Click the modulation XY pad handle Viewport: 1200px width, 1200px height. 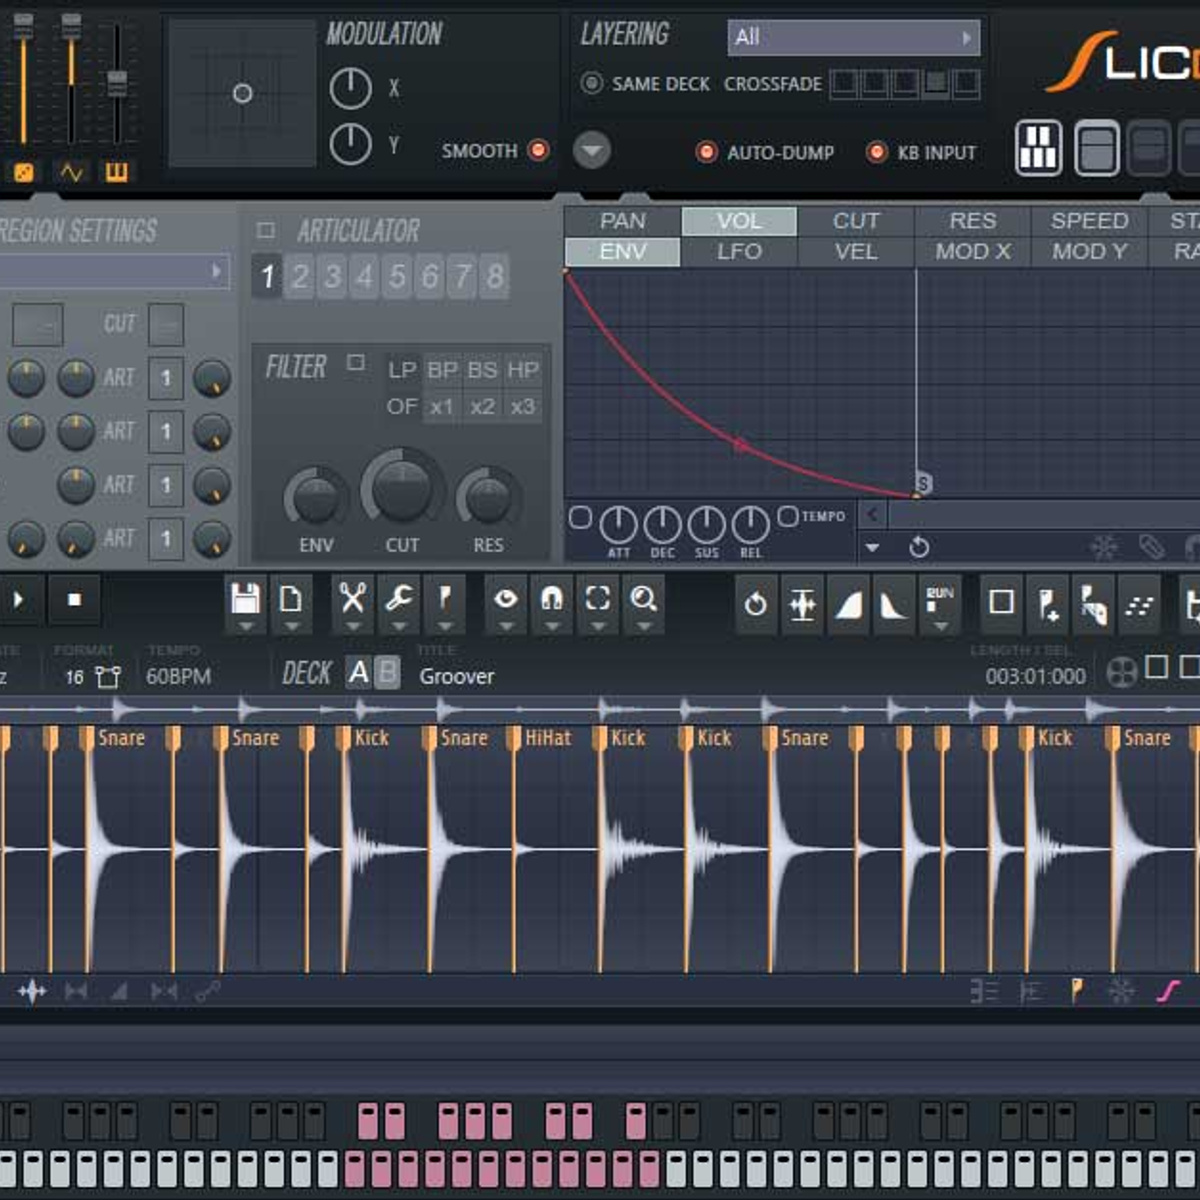(242, 93)
